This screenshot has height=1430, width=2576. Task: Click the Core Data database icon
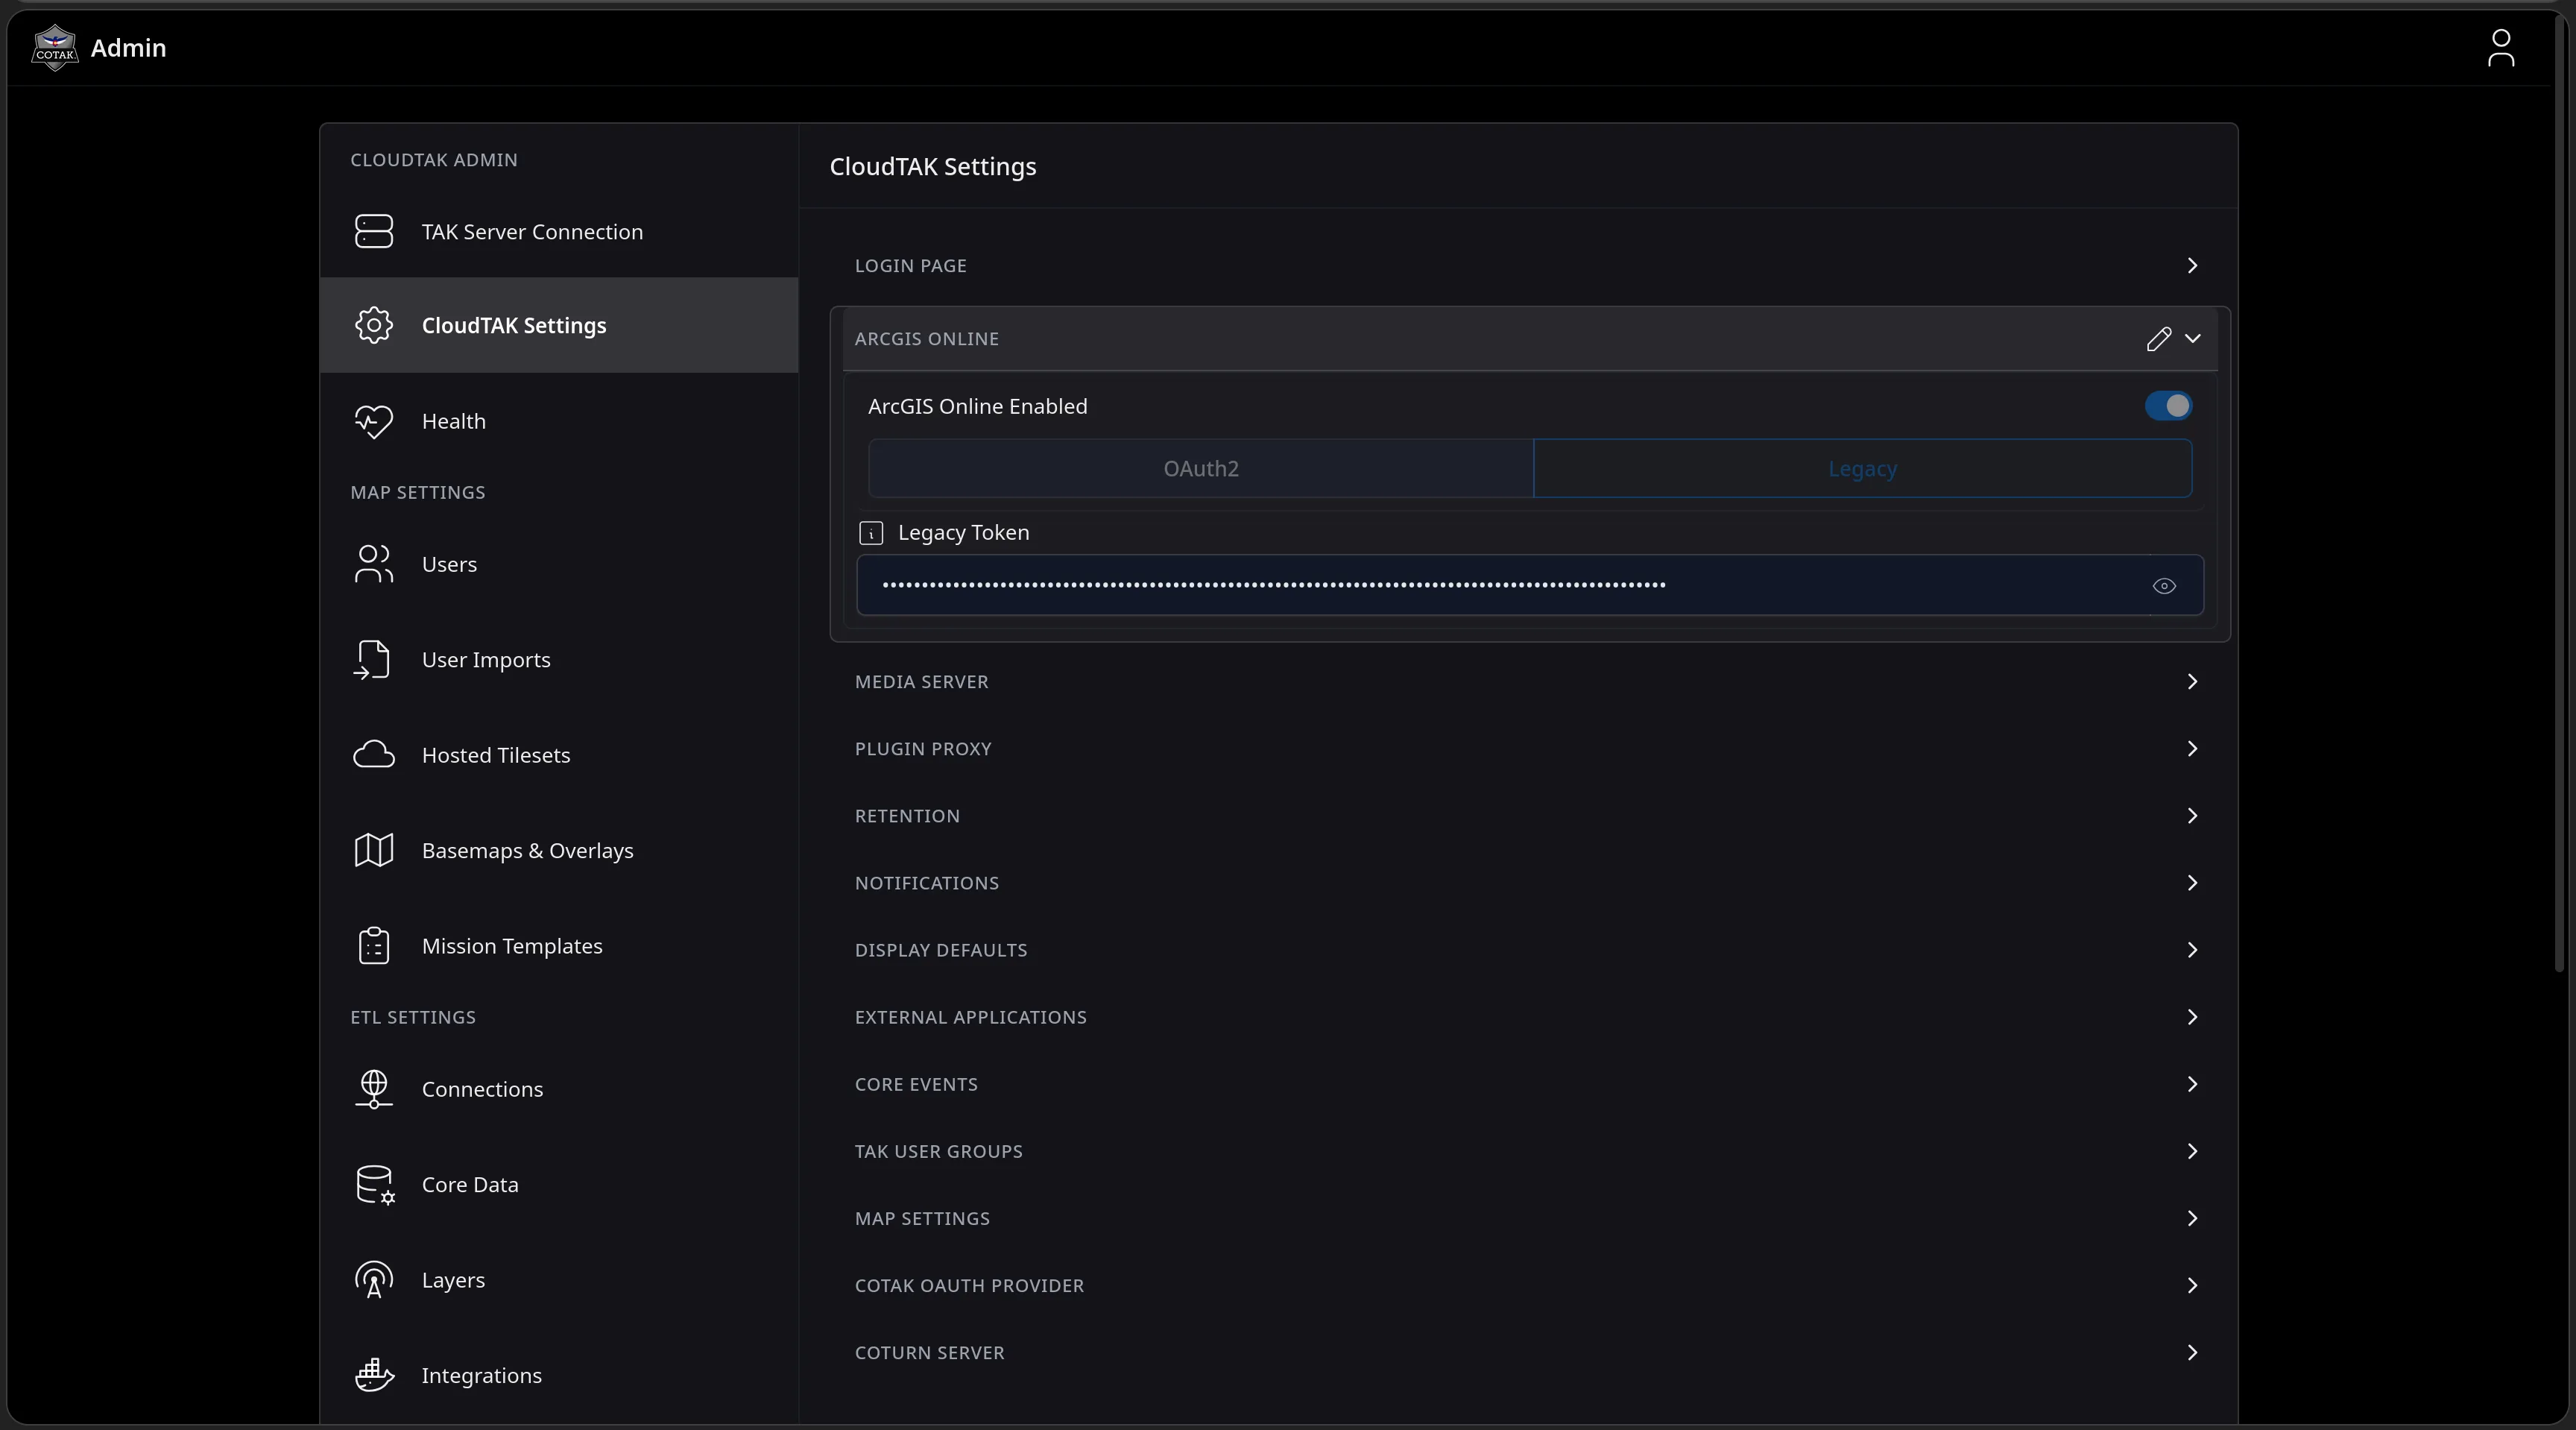coord(375,1185)
